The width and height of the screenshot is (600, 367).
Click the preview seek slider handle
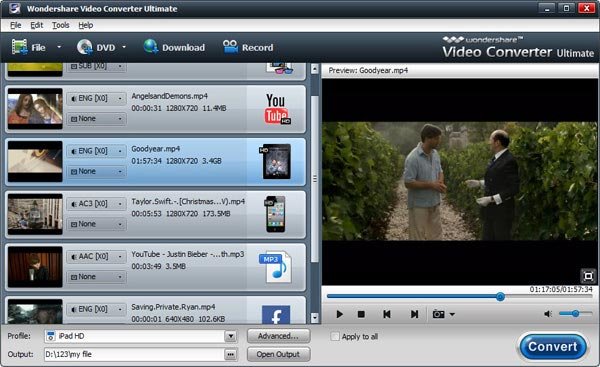point(501,297)
